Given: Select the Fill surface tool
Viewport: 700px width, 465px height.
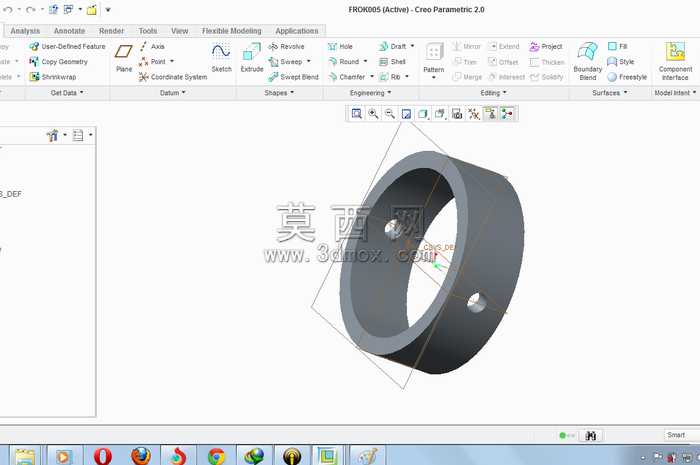Looking at the screenshot, I should tap(618, 46).
